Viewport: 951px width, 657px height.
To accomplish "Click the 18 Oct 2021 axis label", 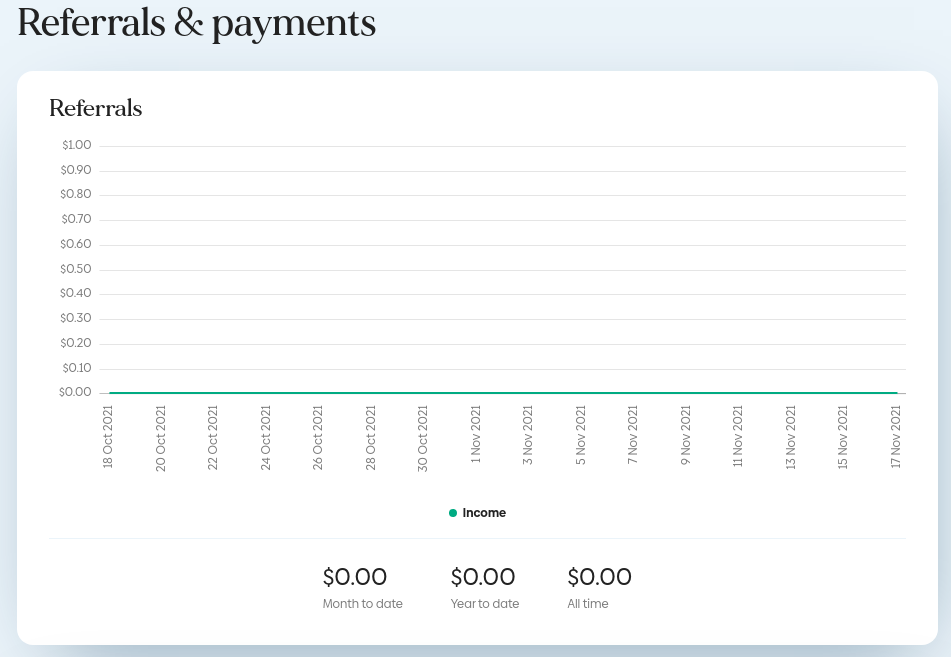I will pos(108,437).
